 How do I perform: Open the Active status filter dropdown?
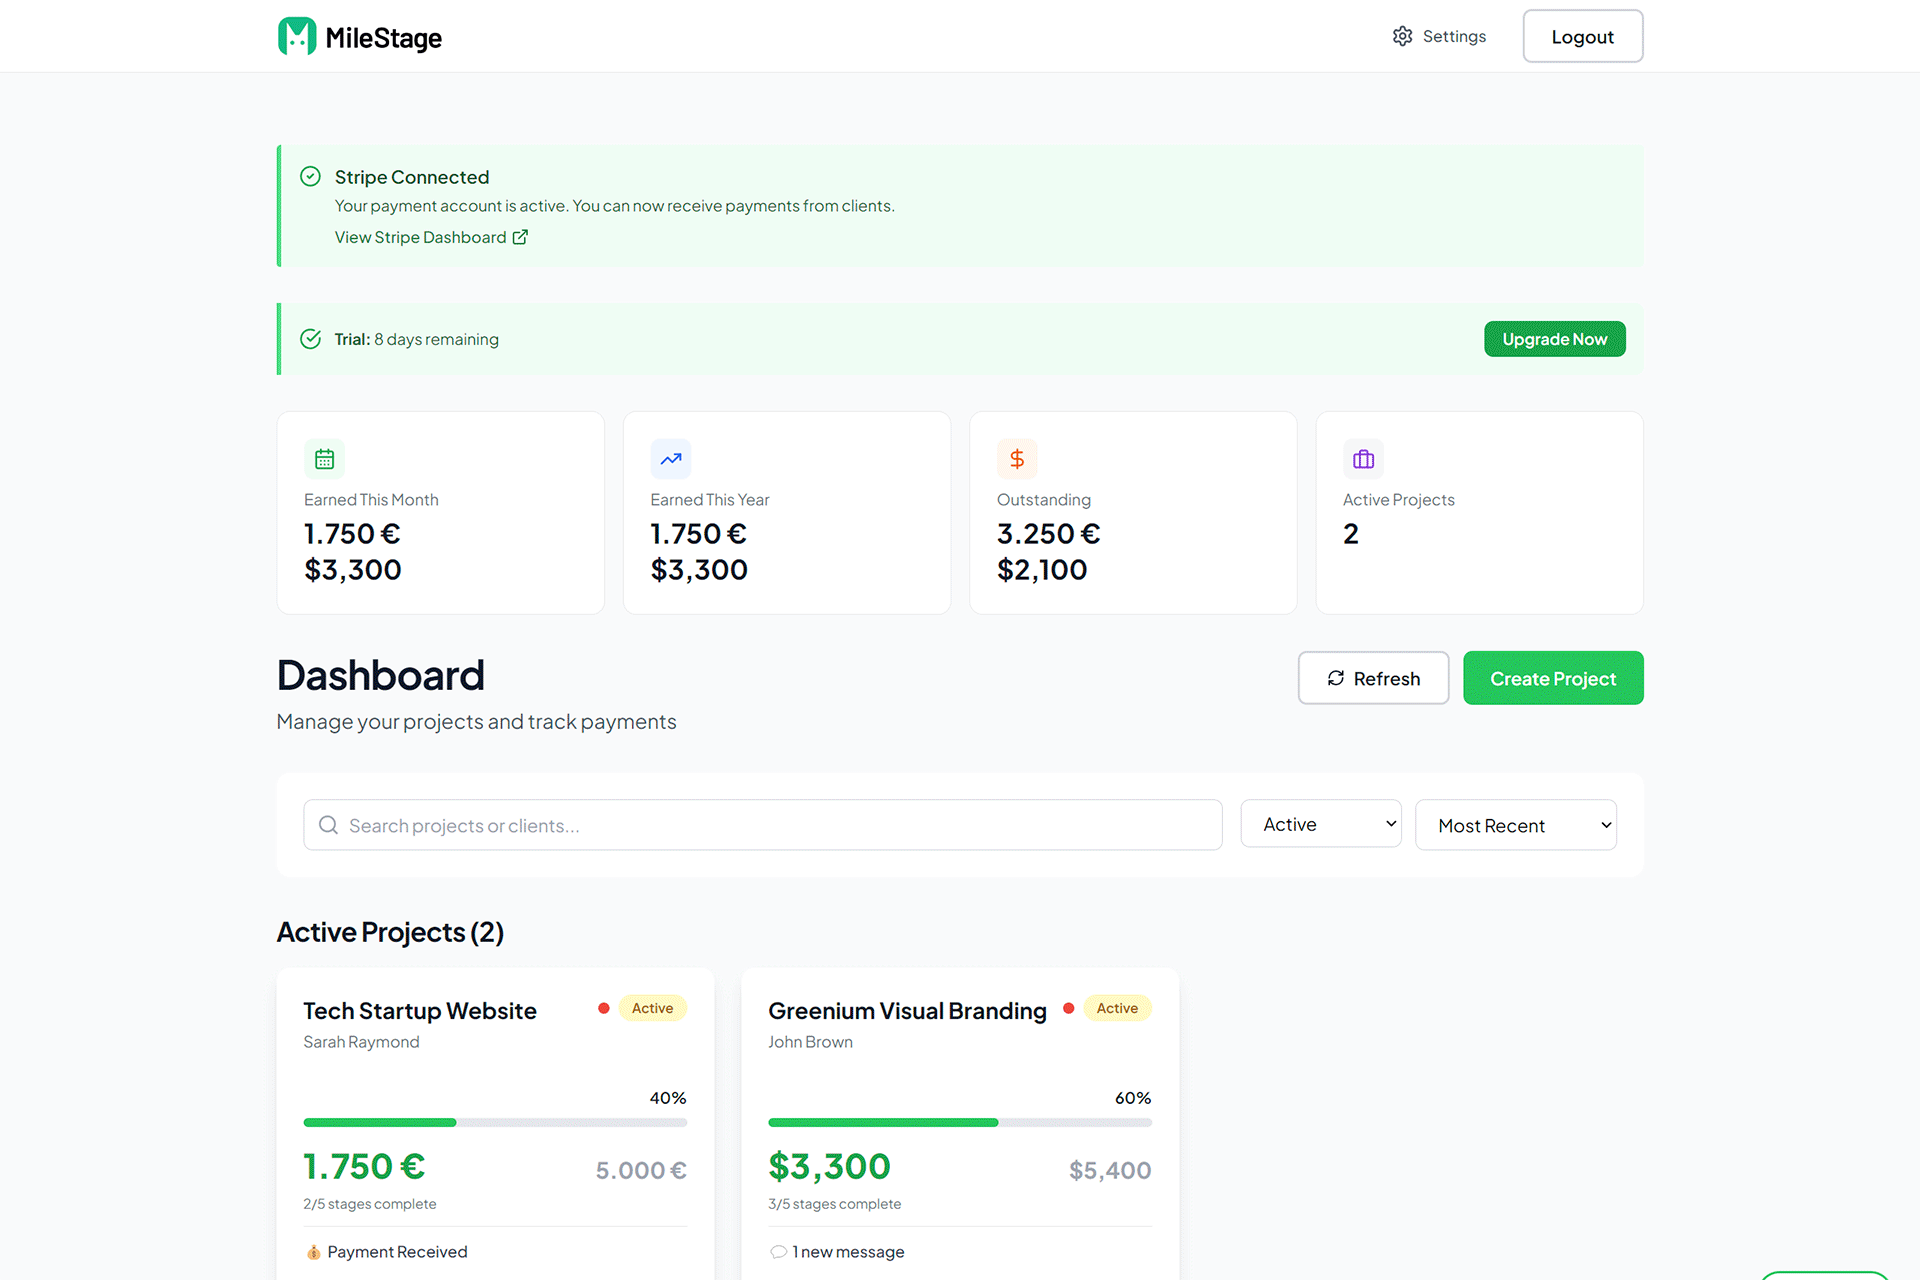tap(1320, 824)
